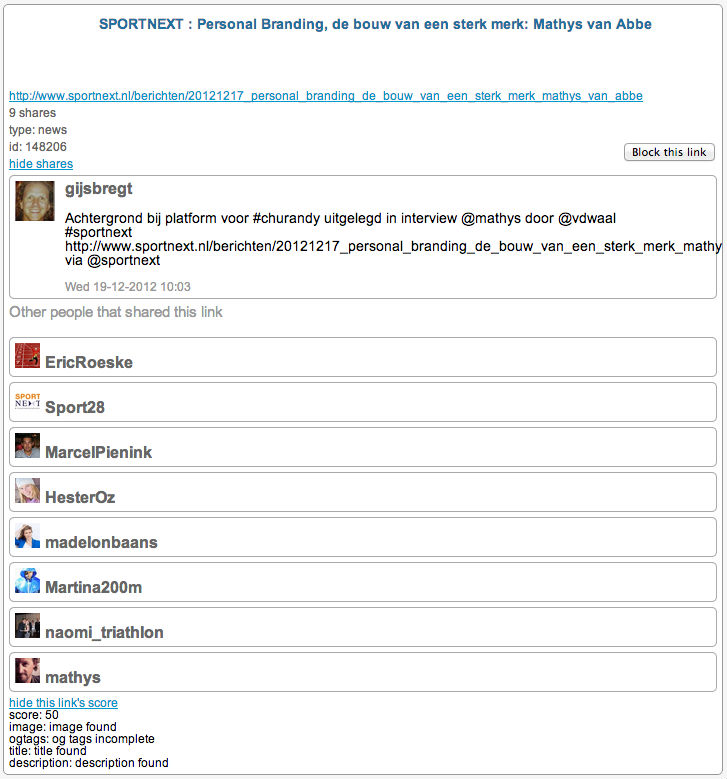Click mathys's avatar icon

[x=28, y=671]
